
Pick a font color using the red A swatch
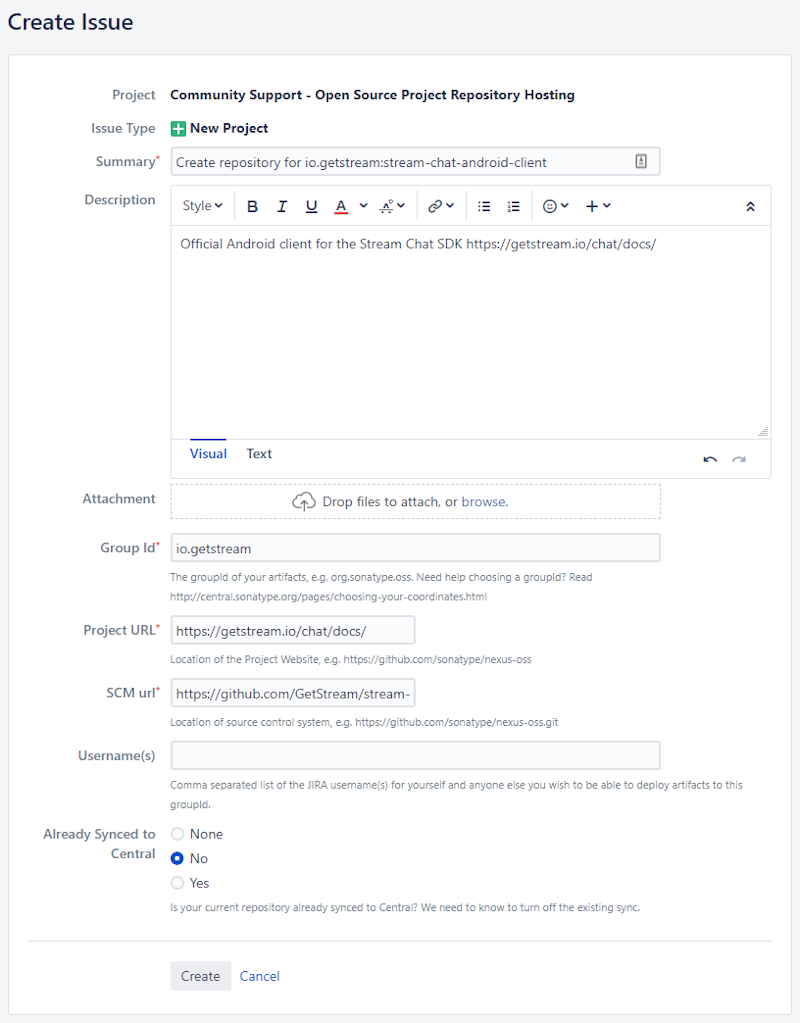(x=341, y=206)
